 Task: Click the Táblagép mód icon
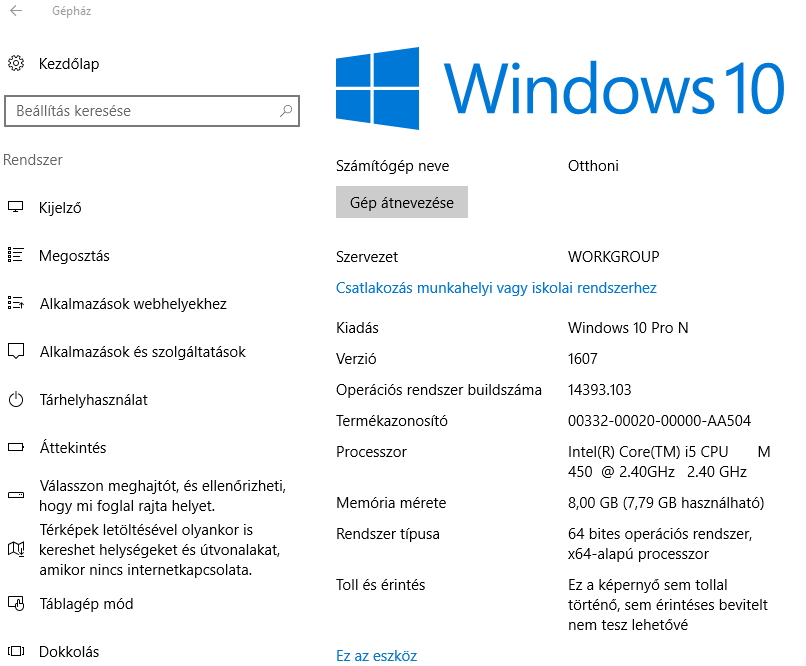tap(16, 603)
